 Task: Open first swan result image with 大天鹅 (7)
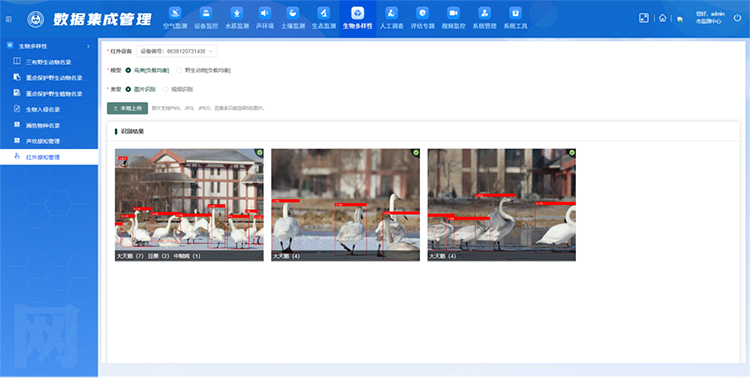[189, 205]
